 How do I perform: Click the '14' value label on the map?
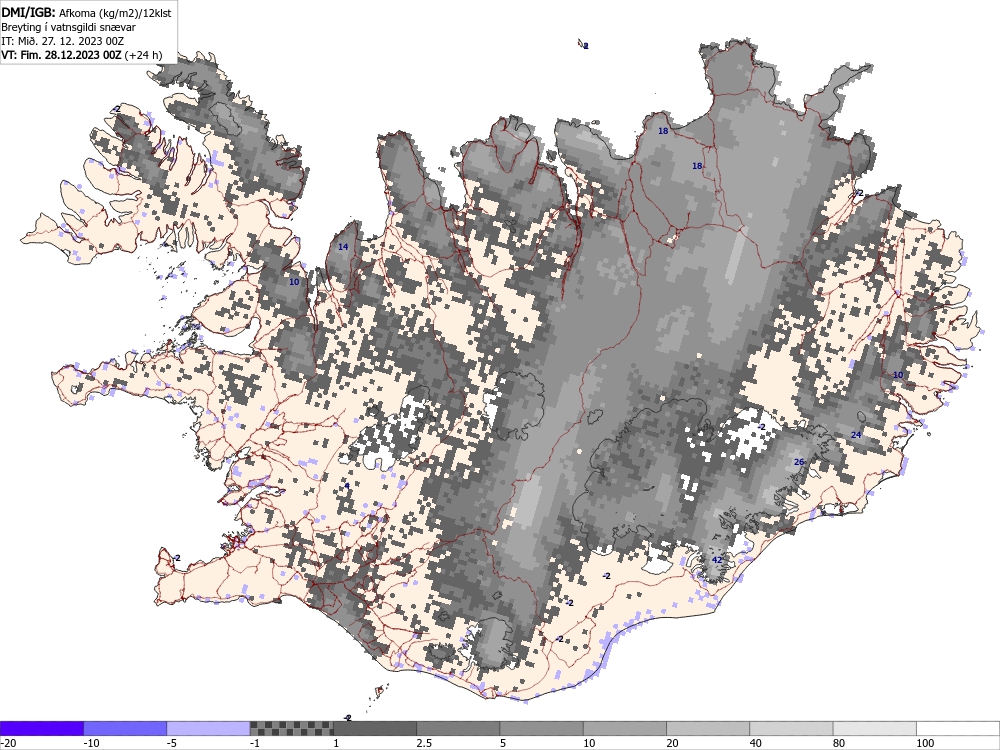343,247
